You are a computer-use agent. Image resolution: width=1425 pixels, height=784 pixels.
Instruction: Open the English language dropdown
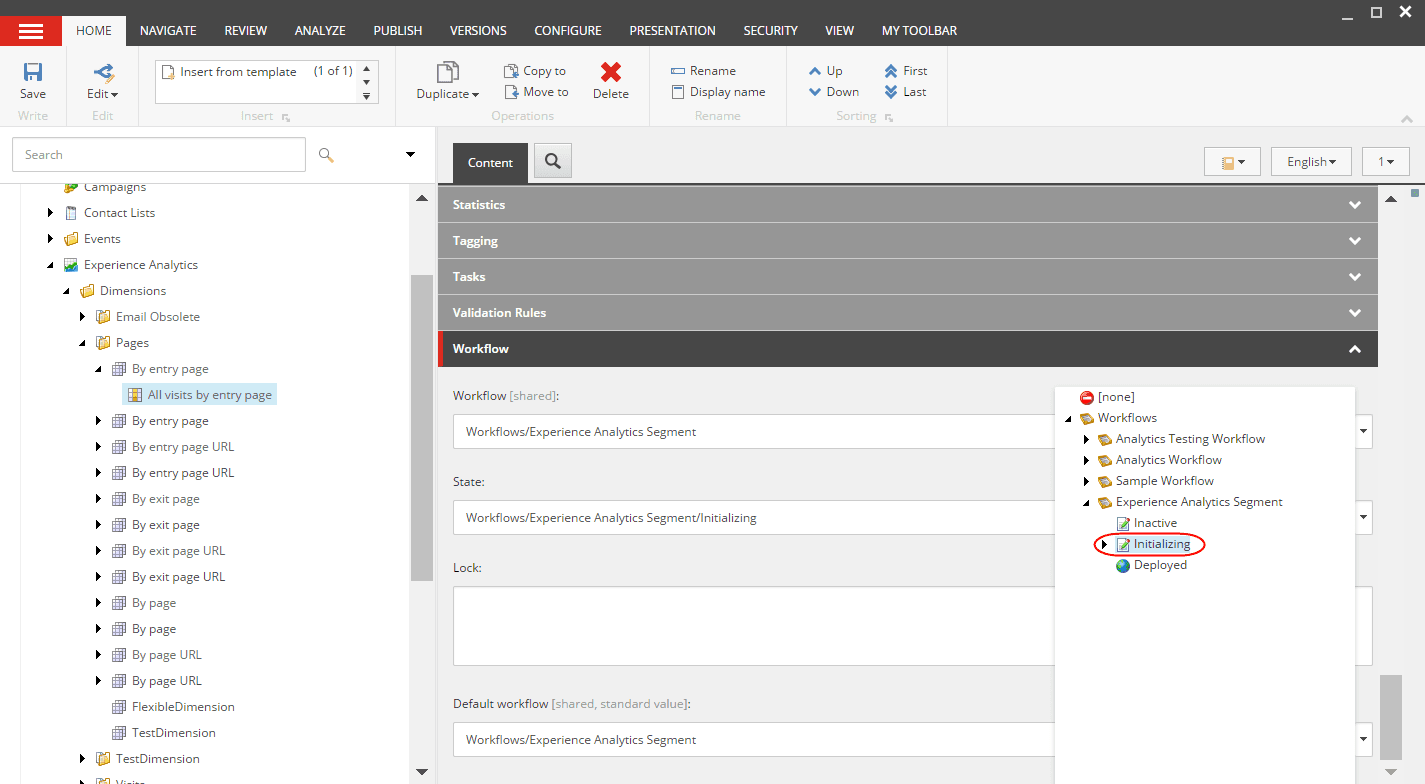coord(1311,162)
